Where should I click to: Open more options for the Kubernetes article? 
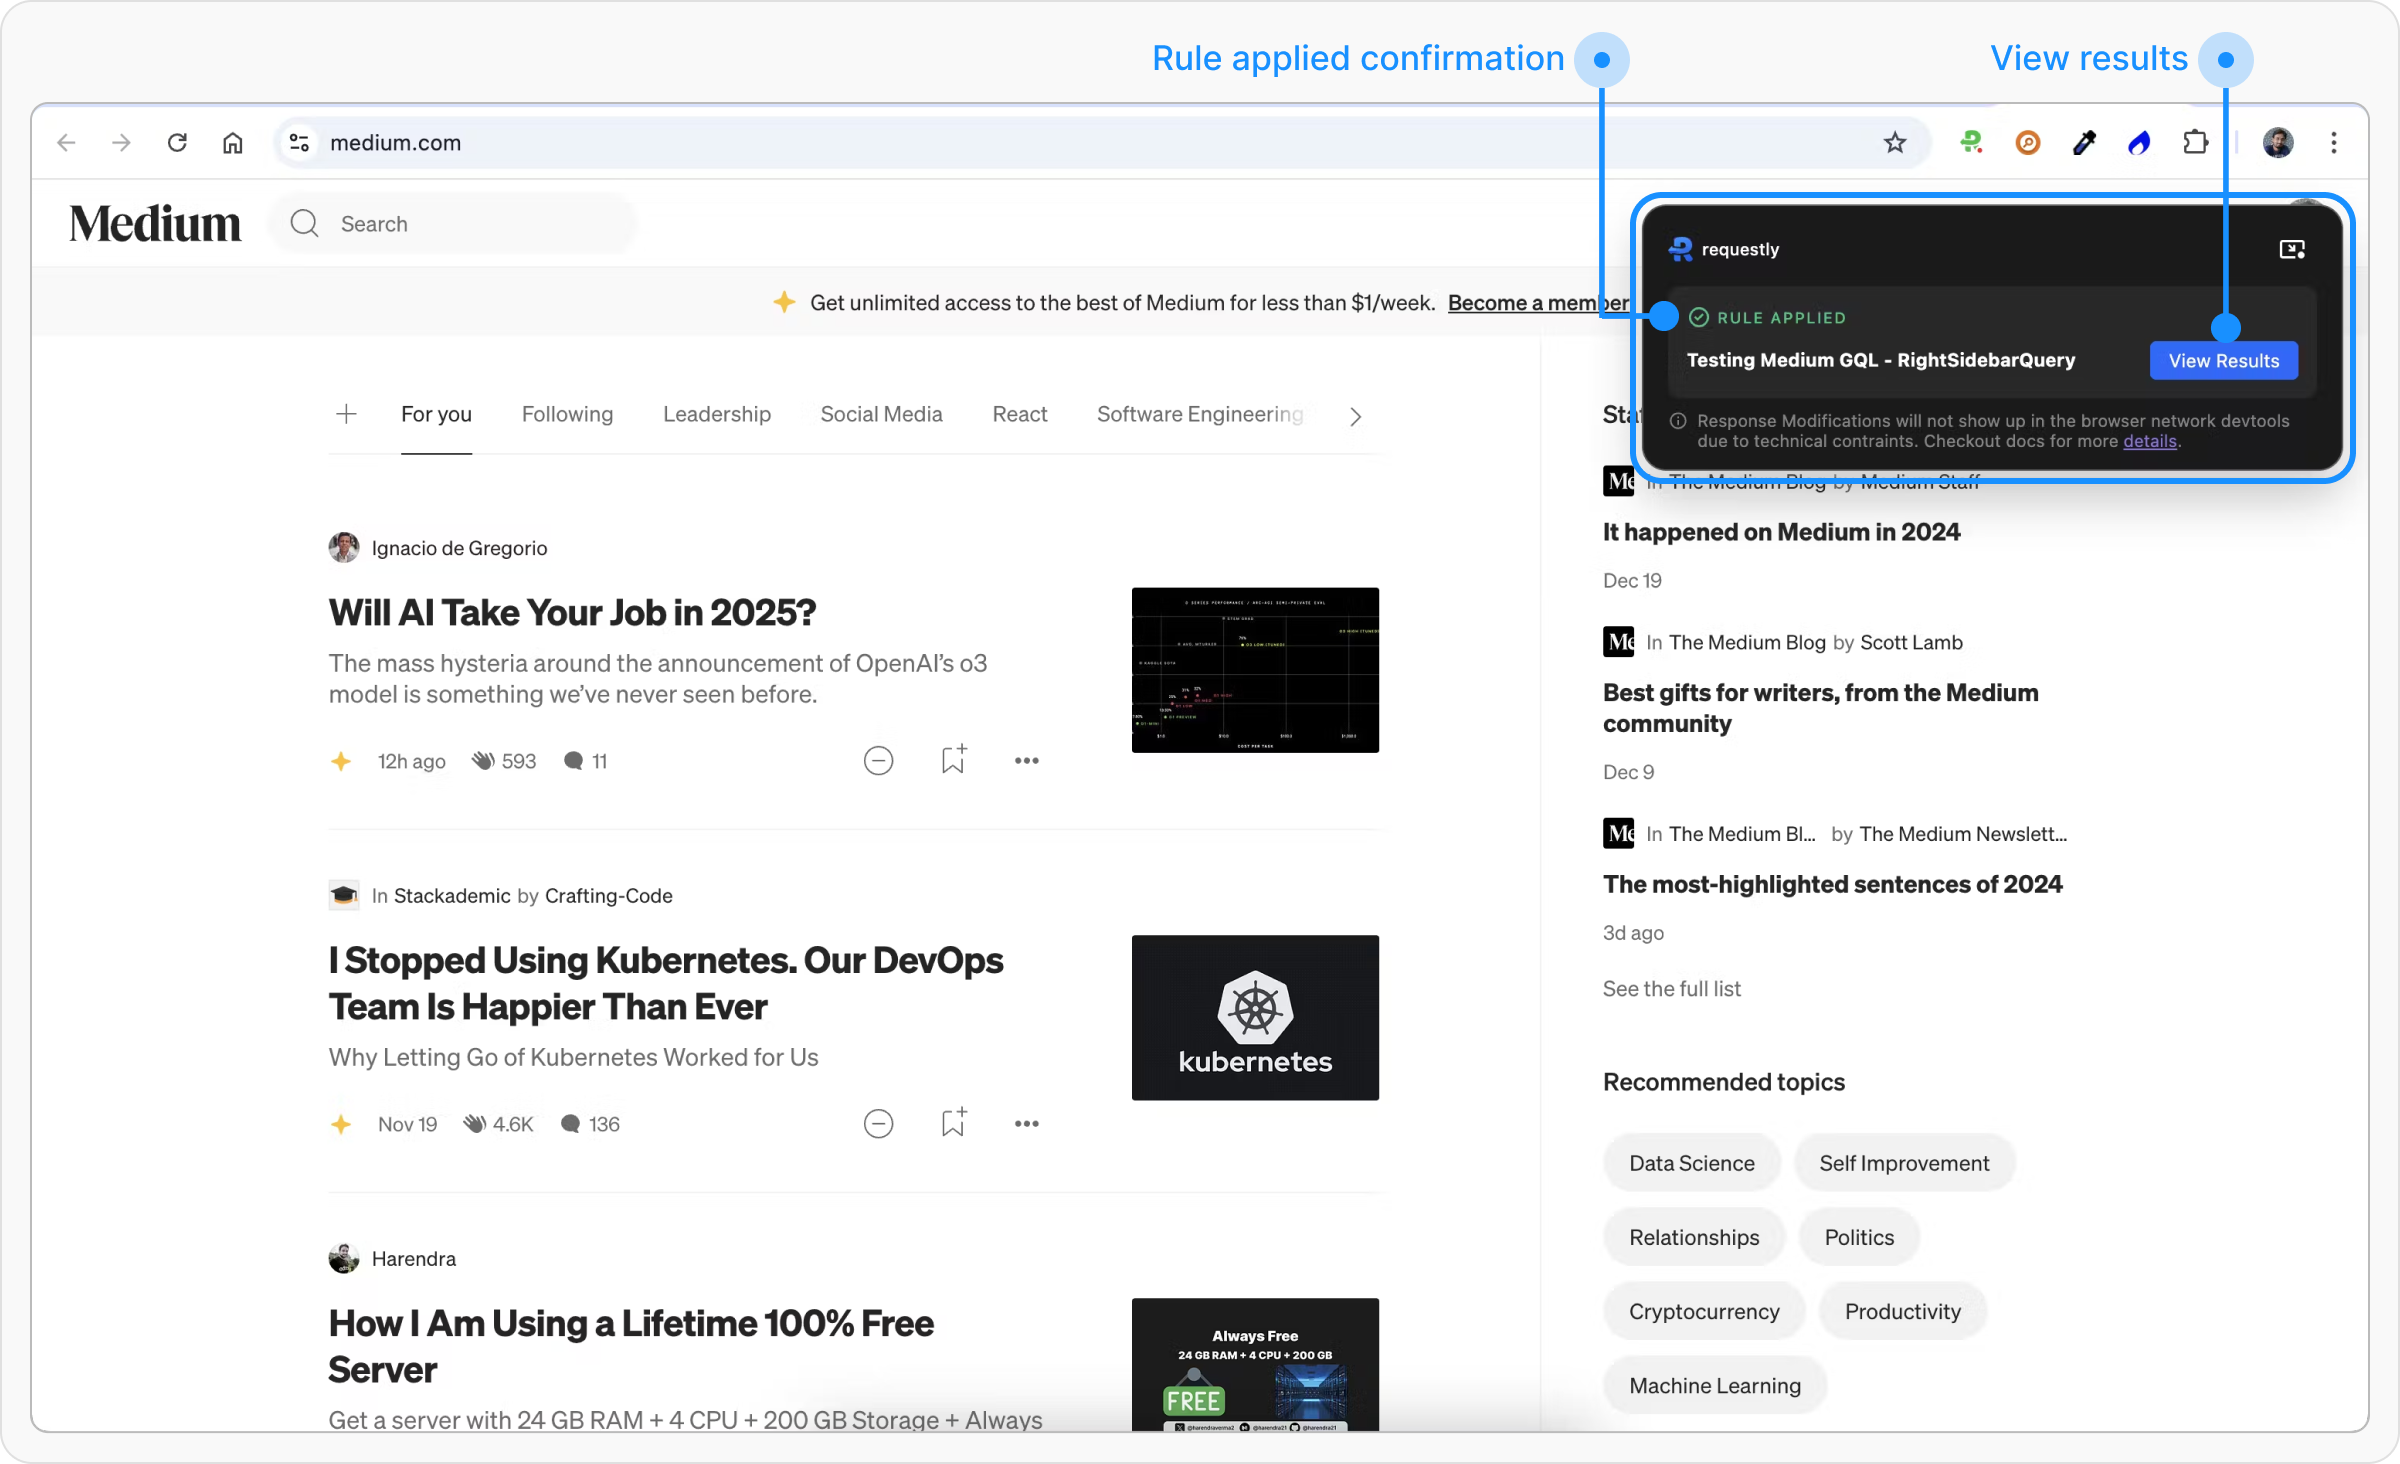[1026, 1124]
